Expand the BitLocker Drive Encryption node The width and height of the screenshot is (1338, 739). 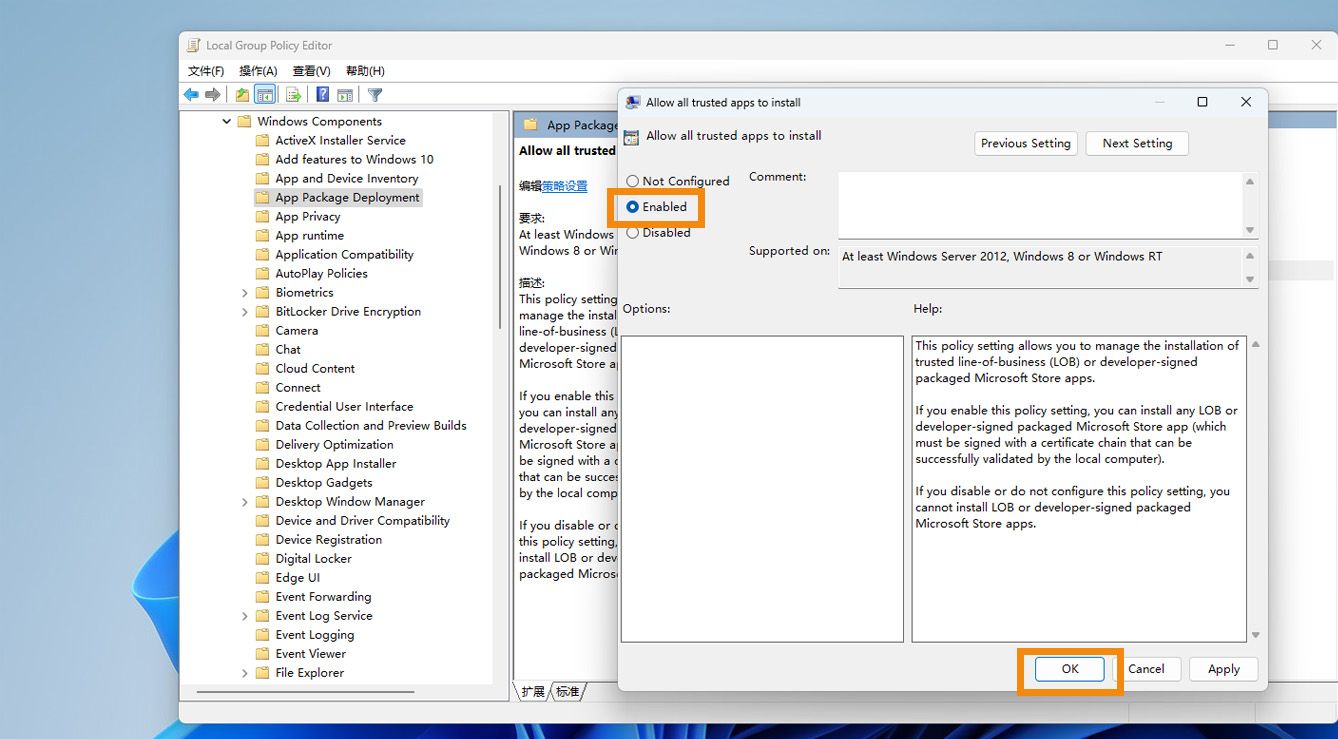245,311
